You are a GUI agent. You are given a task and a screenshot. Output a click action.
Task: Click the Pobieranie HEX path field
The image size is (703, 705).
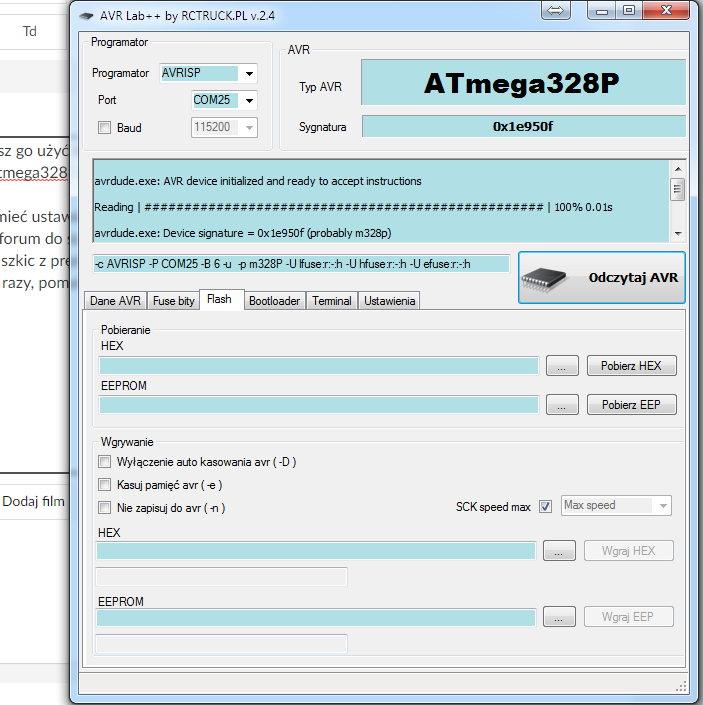319,366
